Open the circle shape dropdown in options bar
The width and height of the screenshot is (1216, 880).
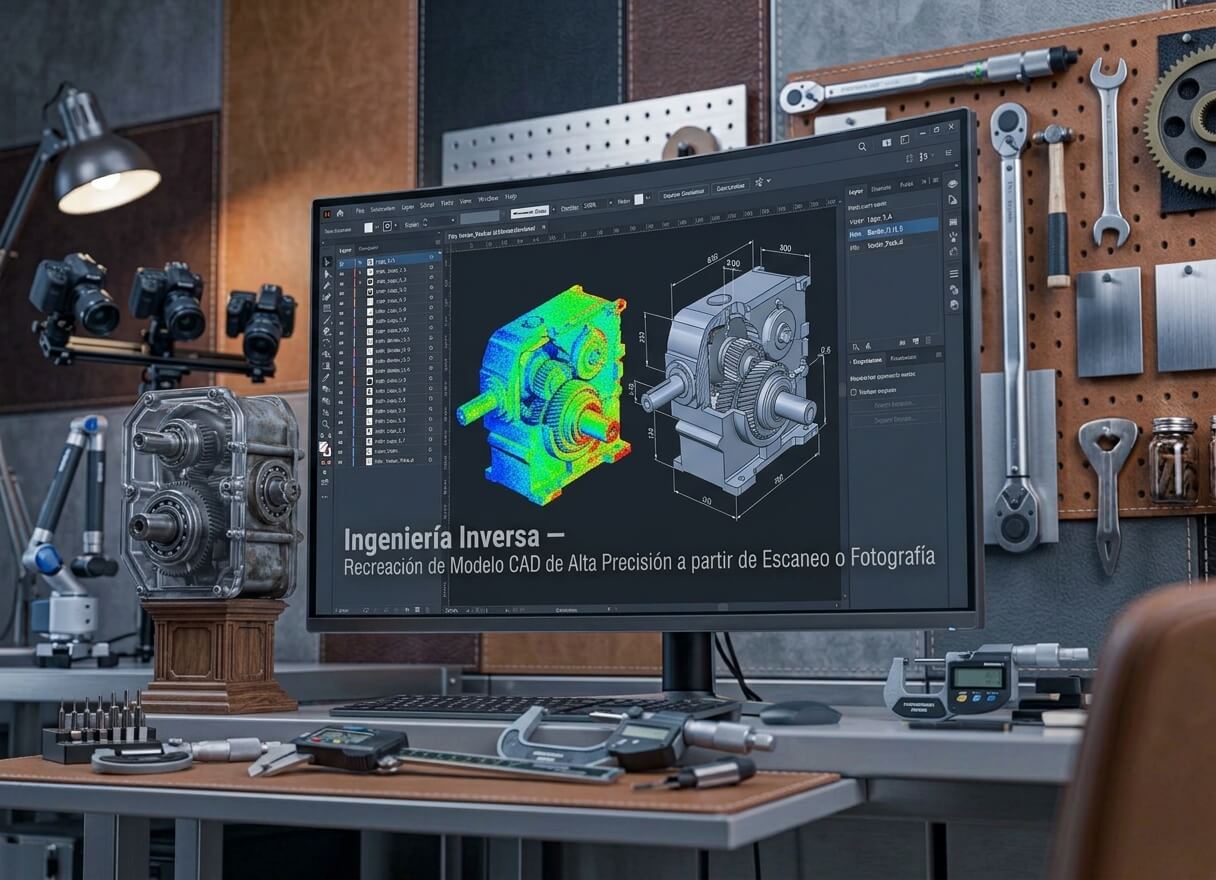tap(388, 226)
